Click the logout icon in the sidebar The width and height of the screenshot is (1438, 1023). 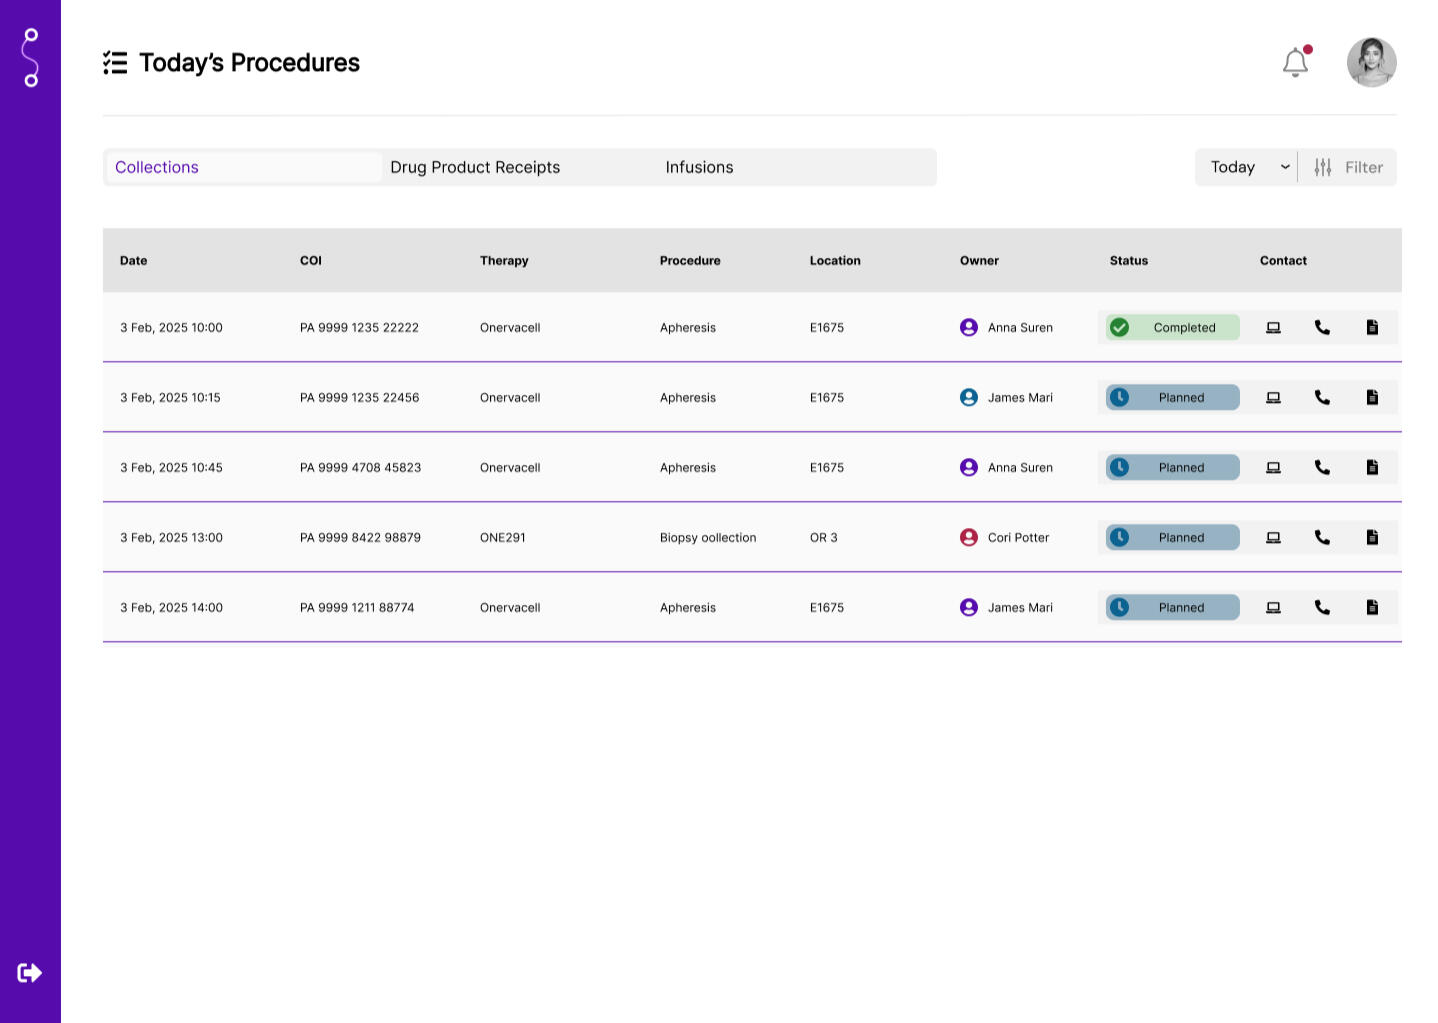point(29,971)
